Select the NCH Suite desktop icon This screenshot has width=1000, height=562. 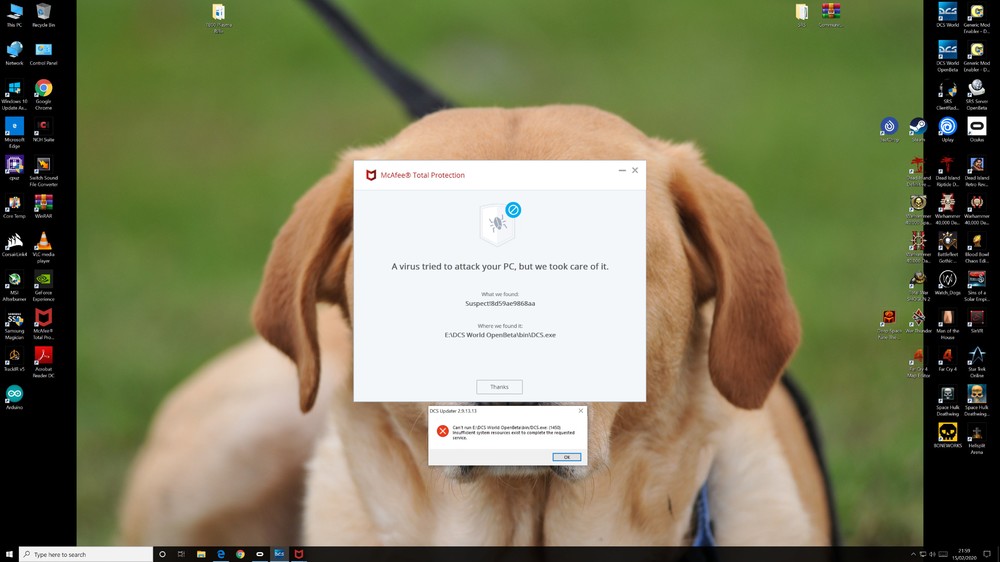pos(43,130)
